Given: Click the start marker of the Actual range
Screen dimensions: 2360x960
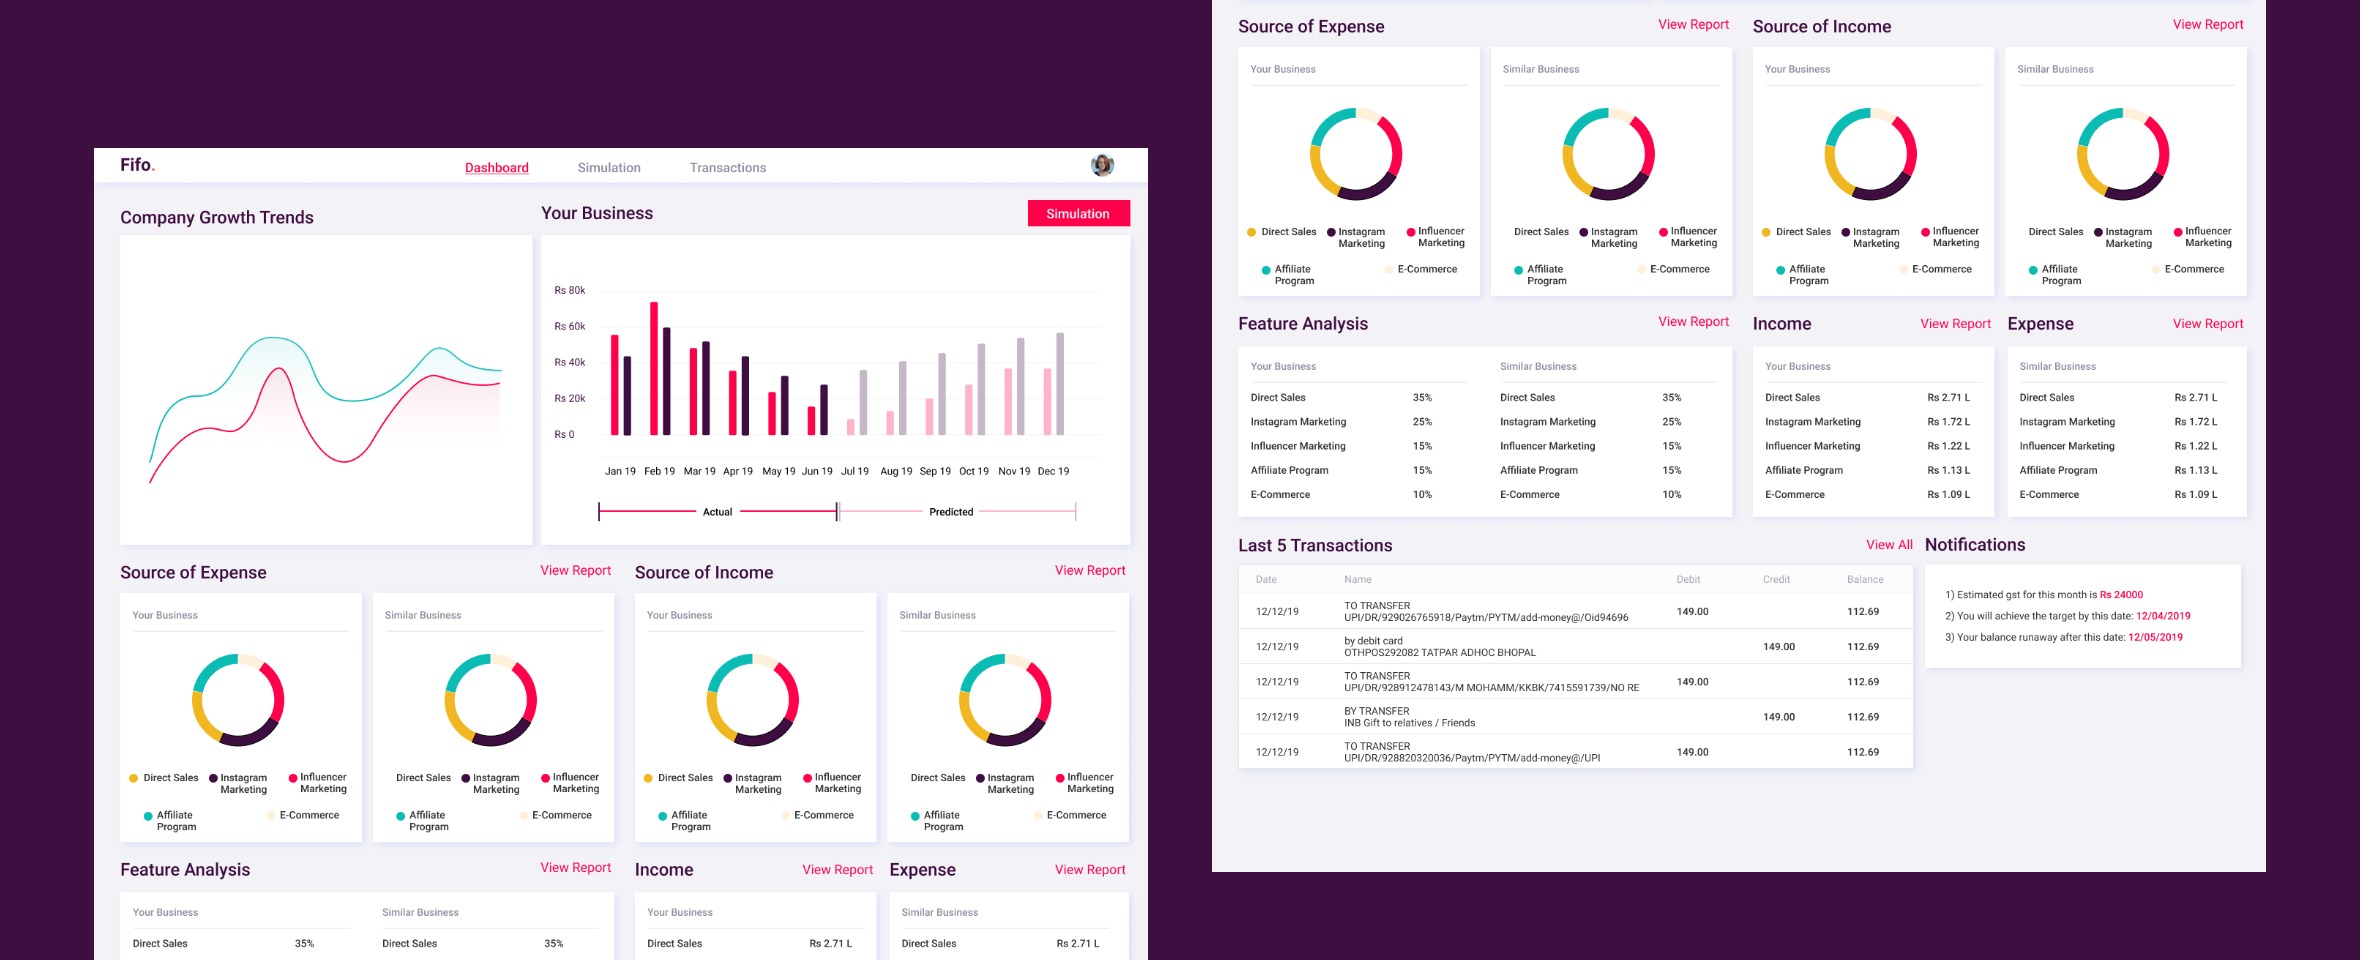Looking at the screenshot, I should [599, 512].
